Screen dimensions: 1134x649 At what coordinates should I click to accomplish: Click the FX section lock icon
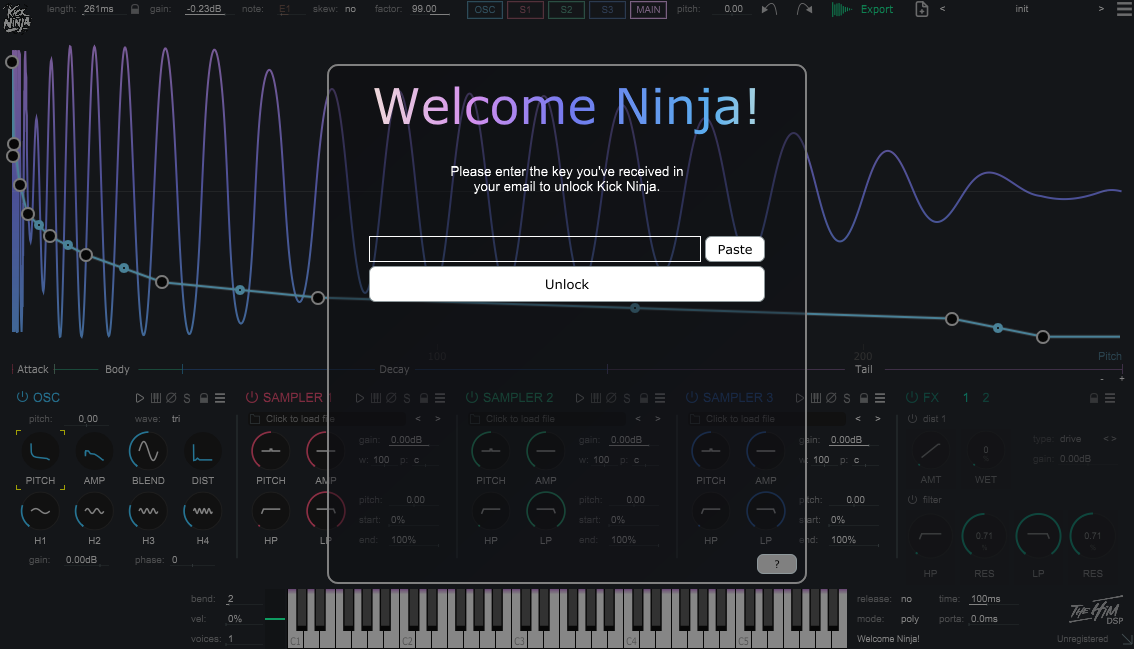[1094, 398]
